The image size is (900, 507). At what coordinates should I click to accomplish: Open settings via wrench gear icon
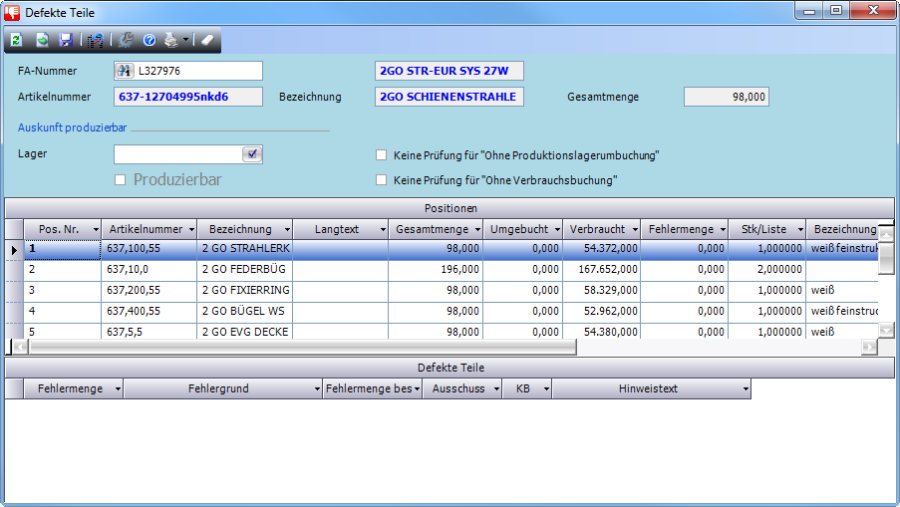[126, 41]
